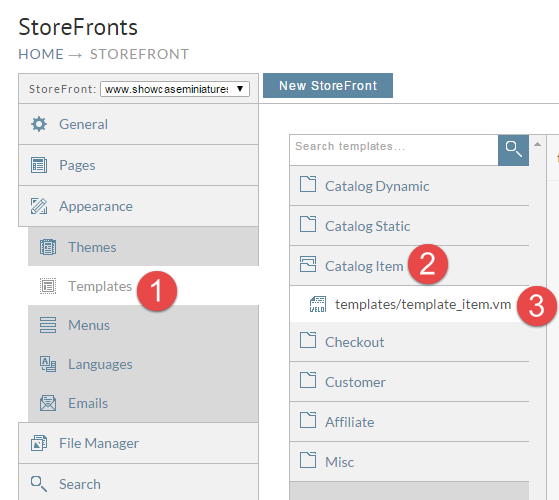The image size is (559, 500).
Task: Click the Appearance pencil icon
Action: coord(39,206)
